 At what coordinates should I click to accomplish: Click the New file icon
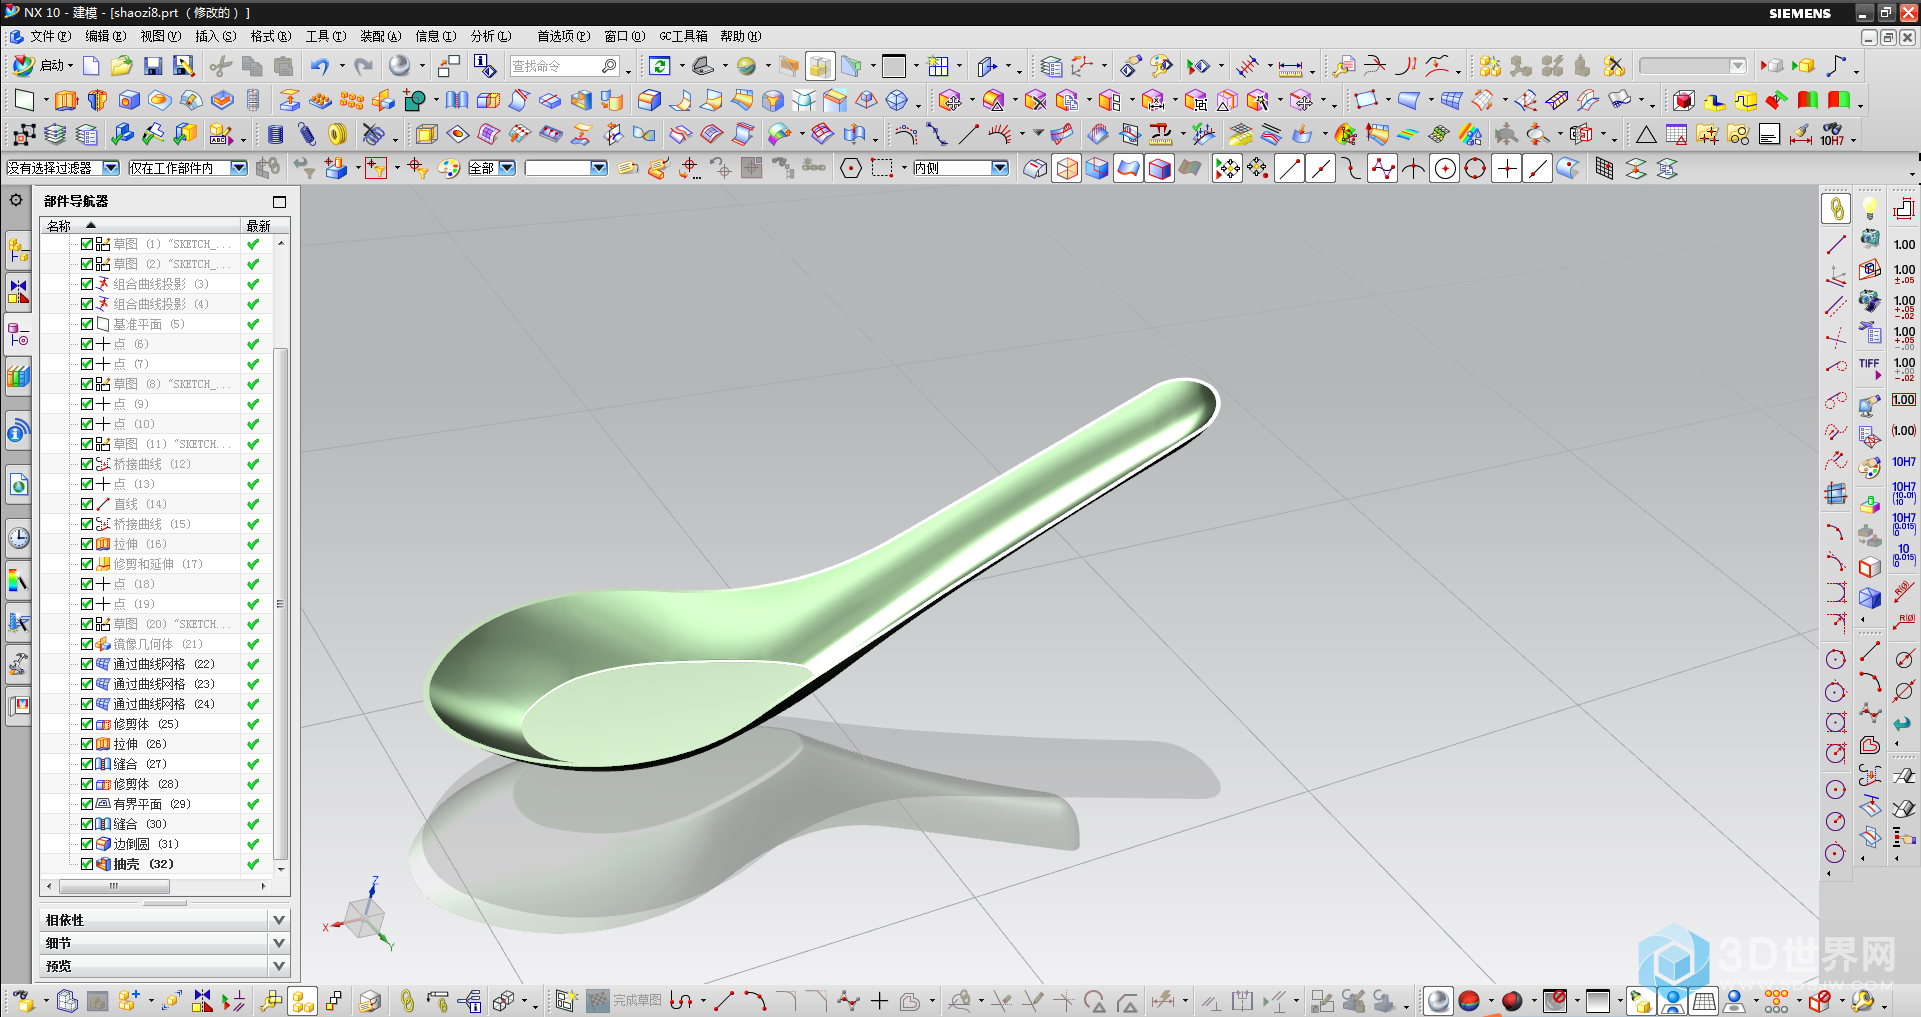pyautogui.click(x=91, y=66)
